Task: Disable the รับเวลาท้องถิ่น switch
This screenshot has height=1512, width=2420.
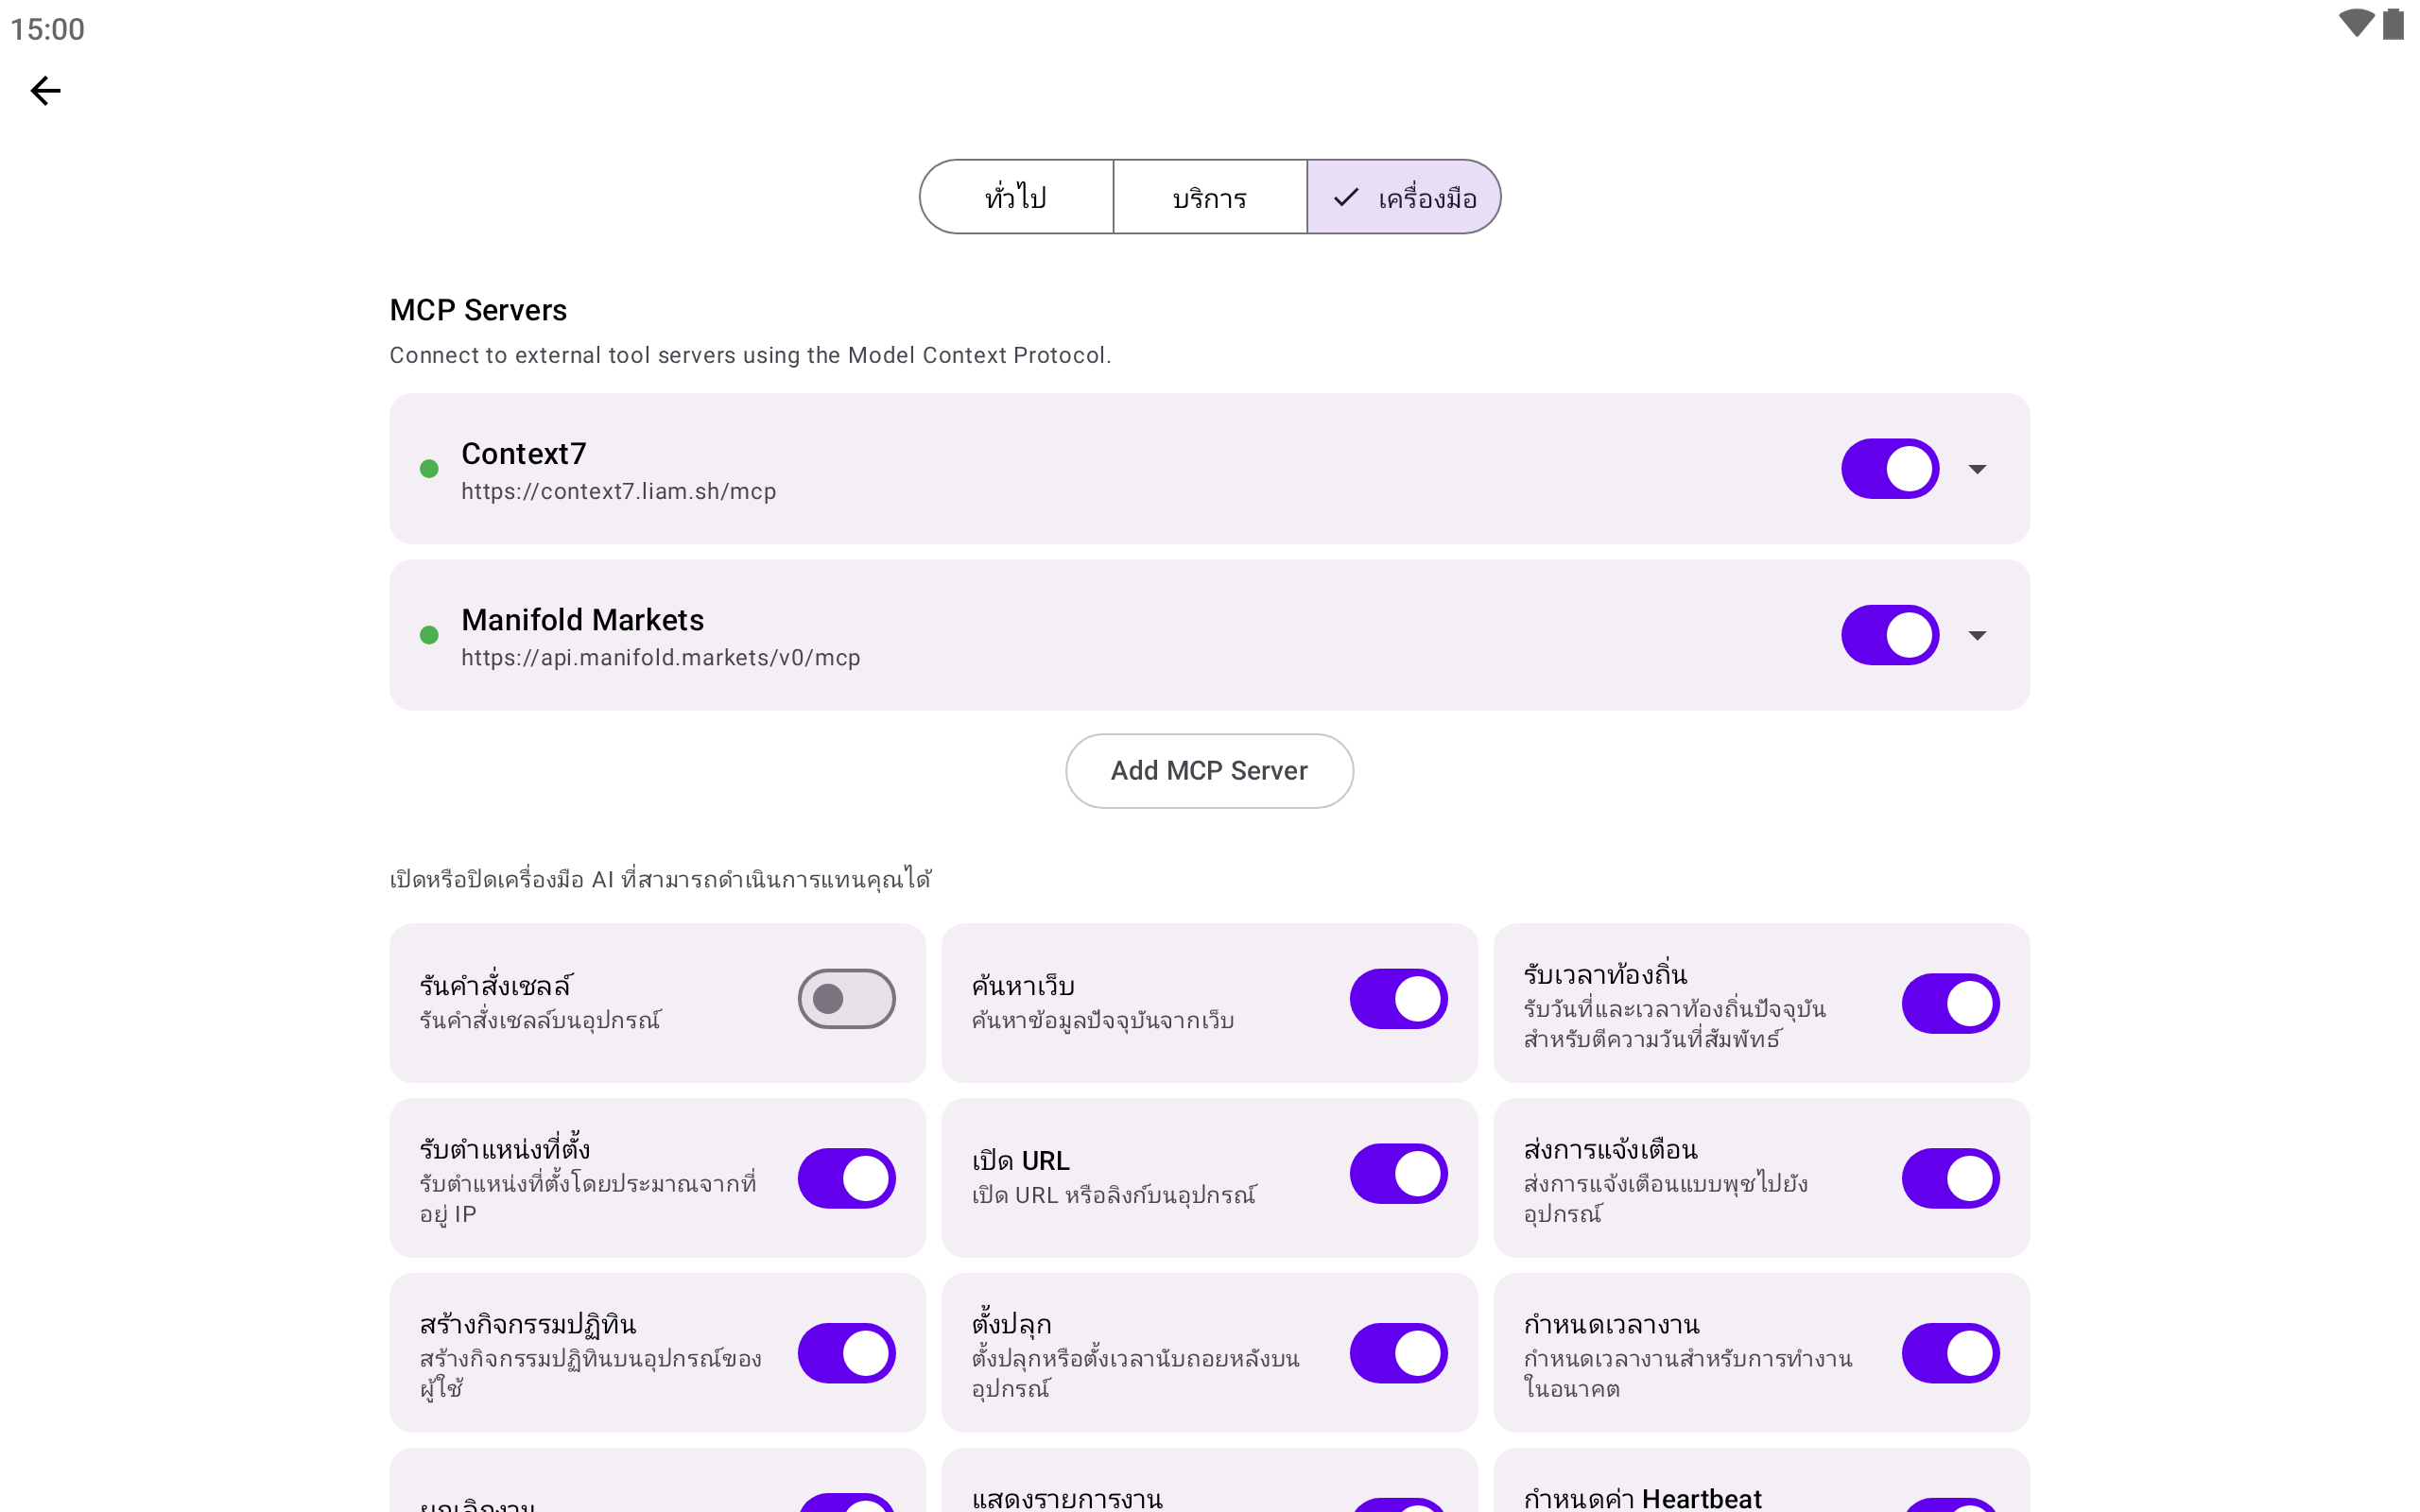Action: (1950, 1003)
